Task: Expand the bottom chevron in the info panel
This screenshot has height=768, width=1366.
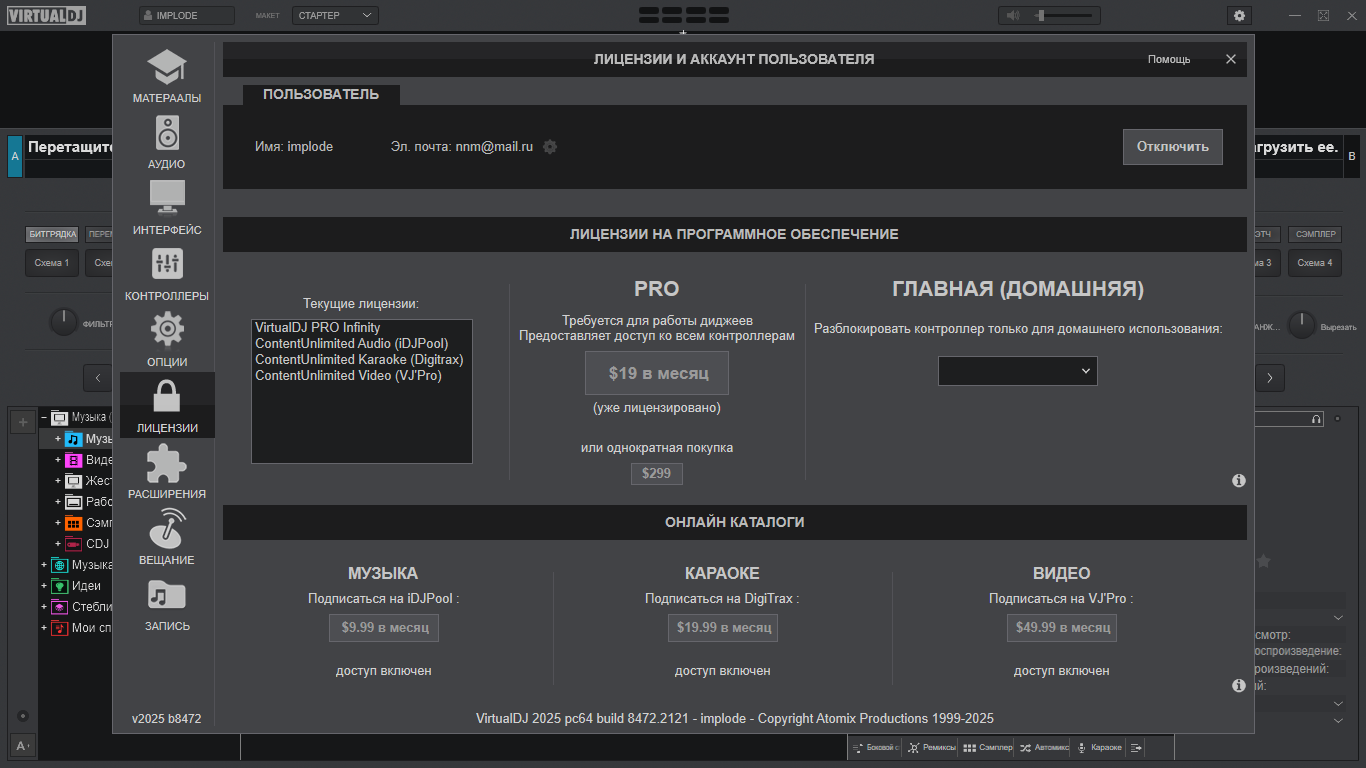Action: click(x=1339, y=720)
